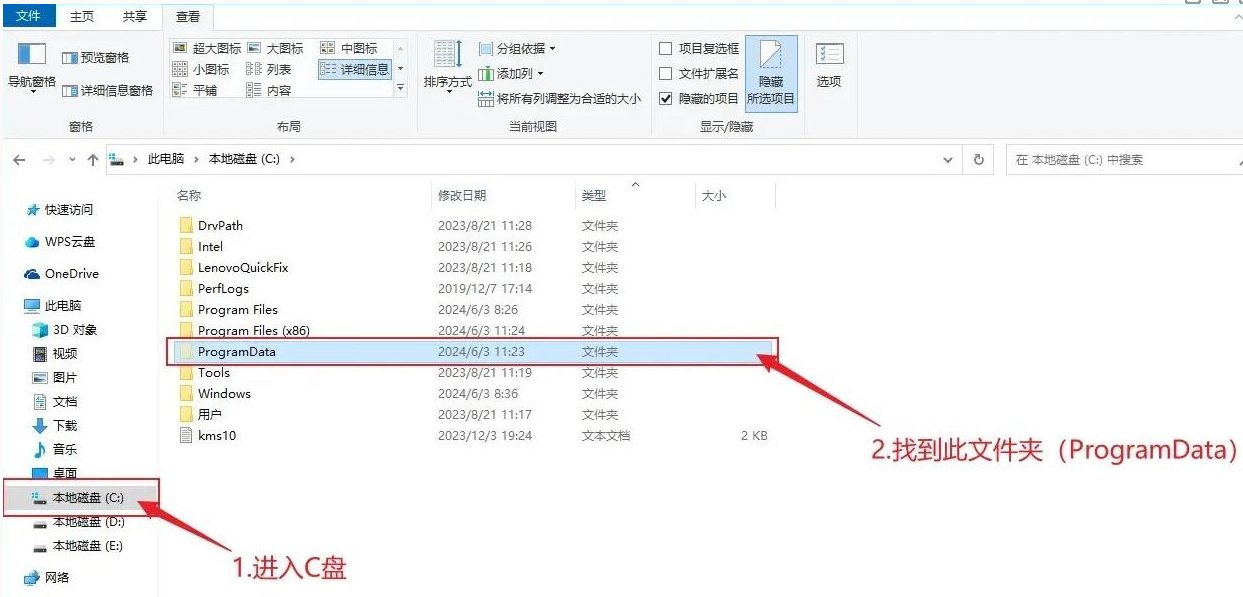
Task: Select the Intel folder
Action: click(210, 247)
